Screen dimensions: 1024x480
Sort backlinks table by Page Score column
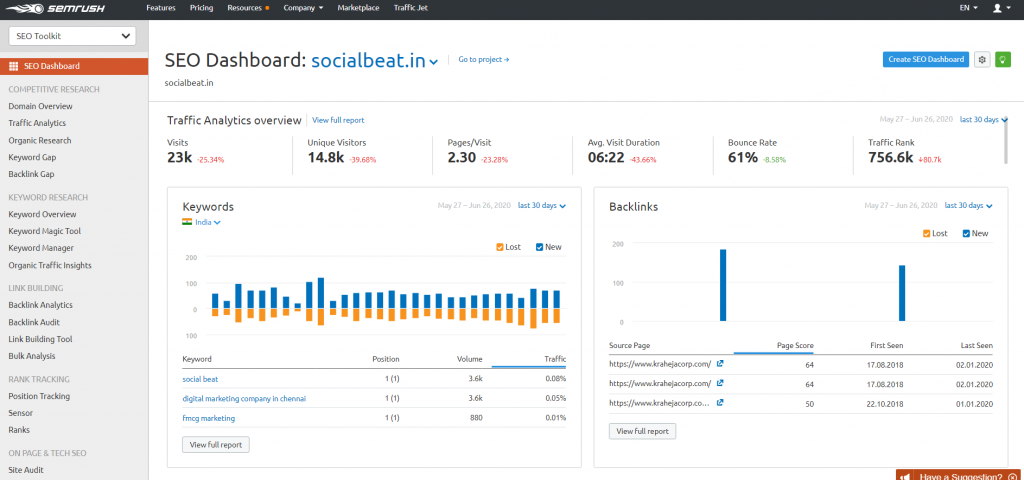coord(795,345)
